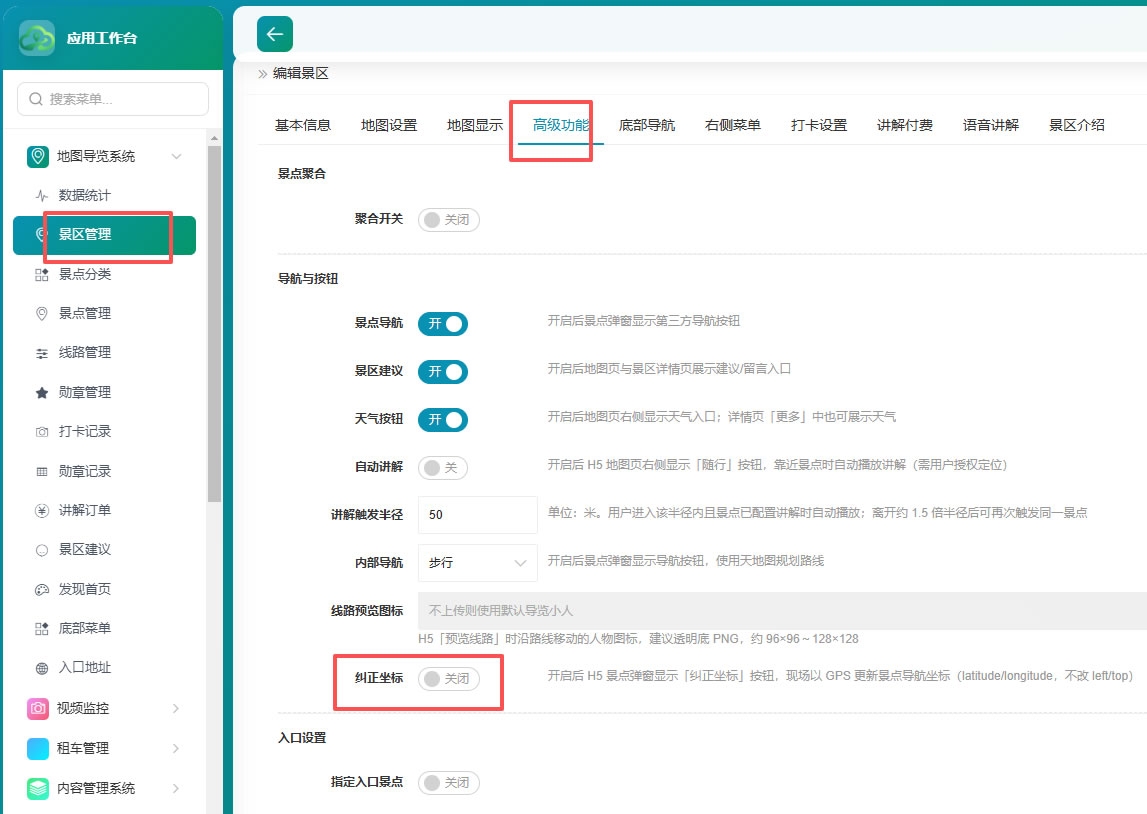Click the 数据统计 pulse icon
Viewport: 1147px width, 814px height.
(x=42, y=195)
